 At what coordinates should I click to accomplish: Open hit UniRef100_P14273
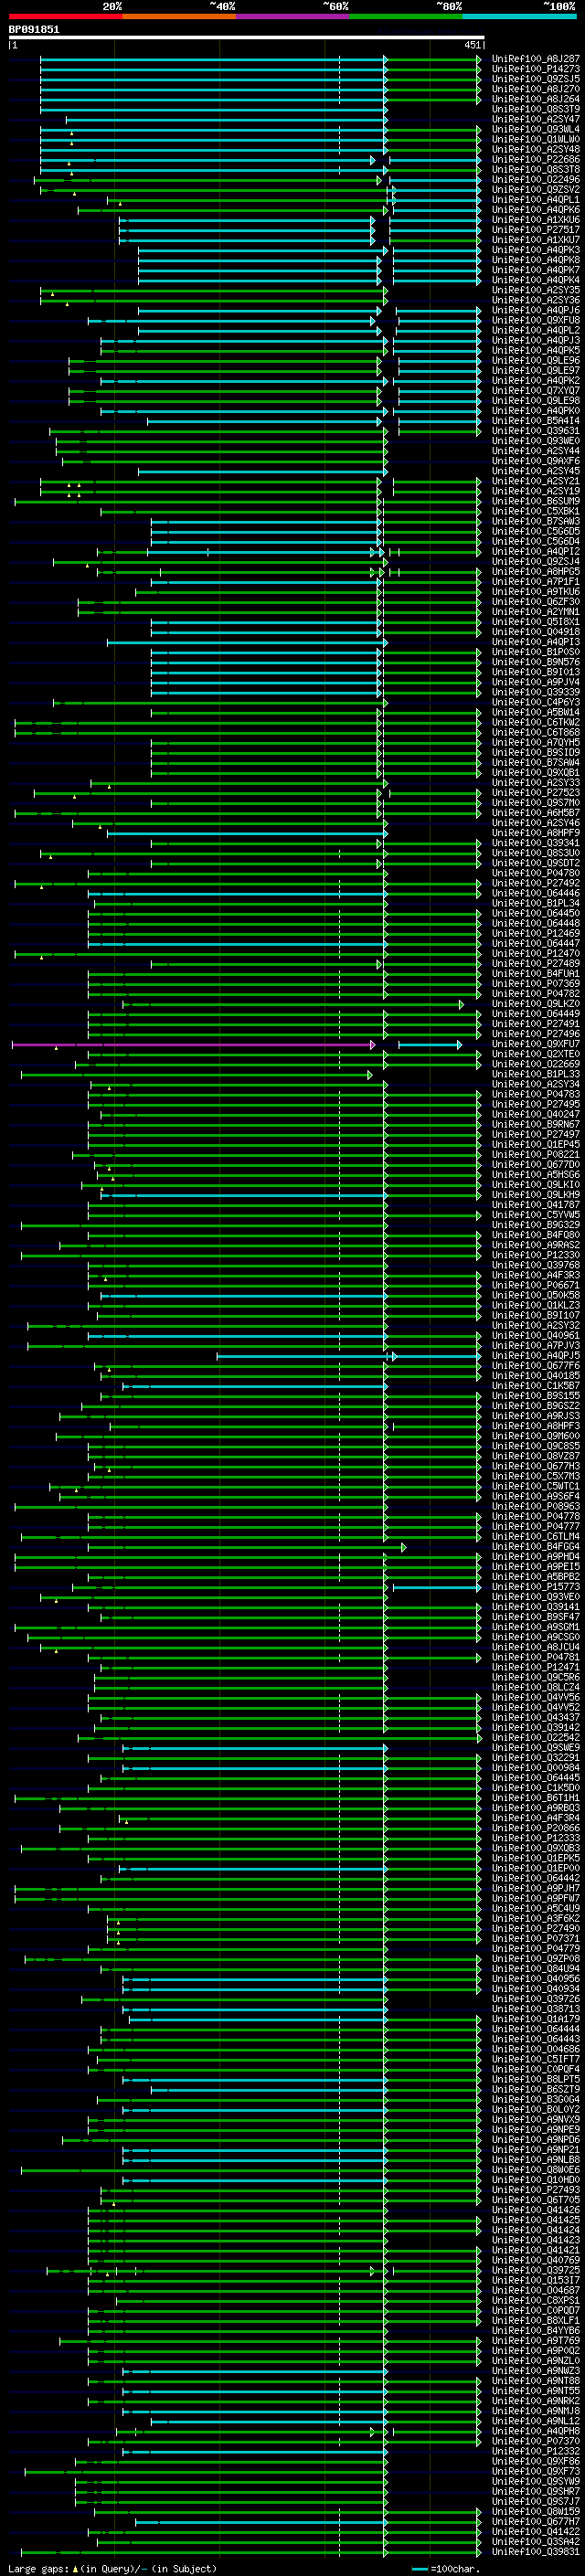pos(536,69)
